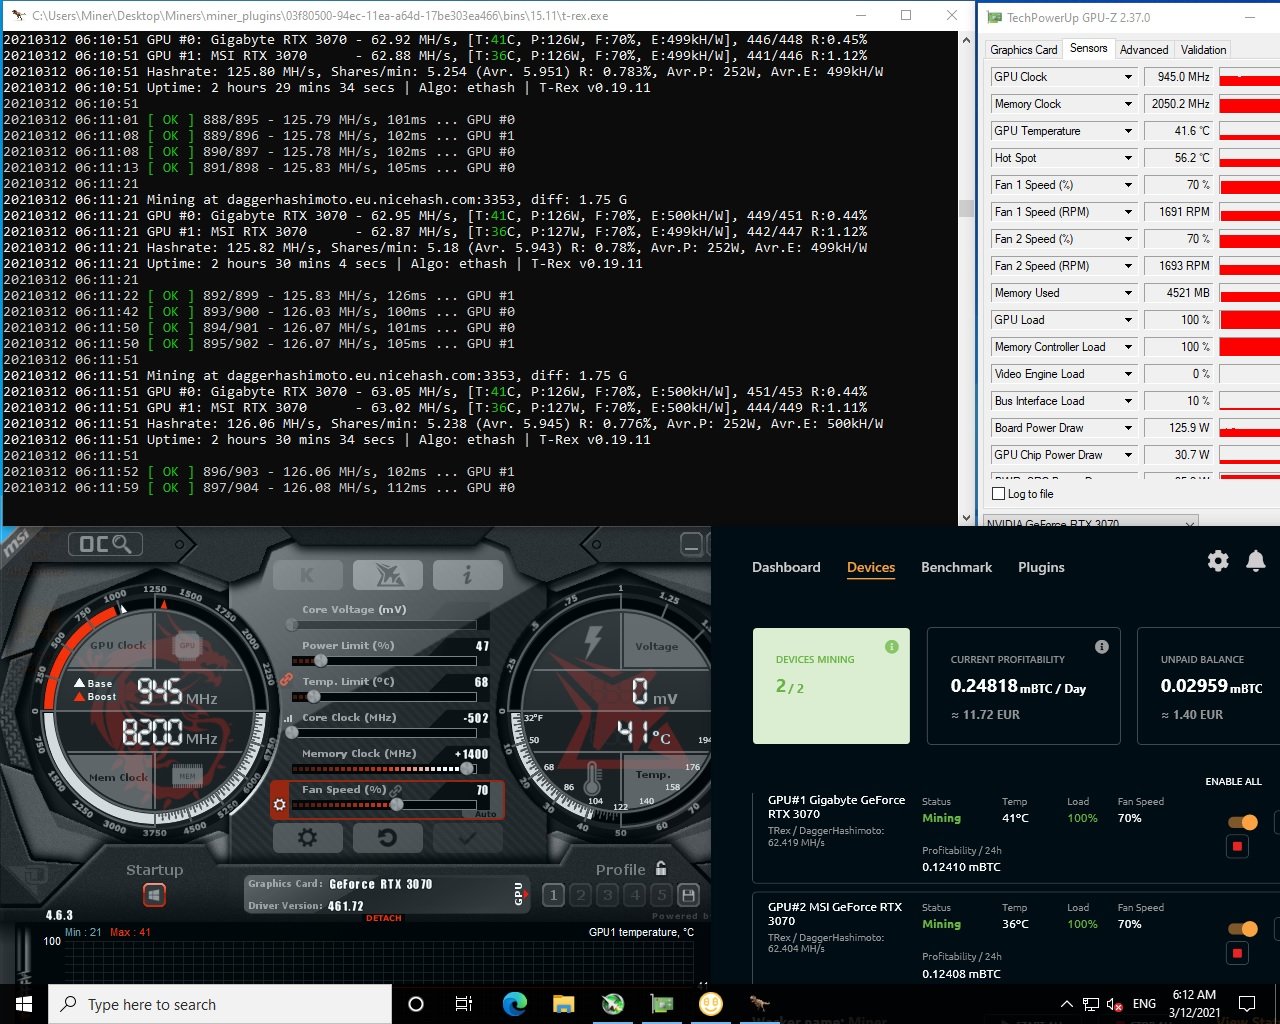Click the DETACH link in Afterburner
The image size is (1280, 1024).
(x=383, y=918)
